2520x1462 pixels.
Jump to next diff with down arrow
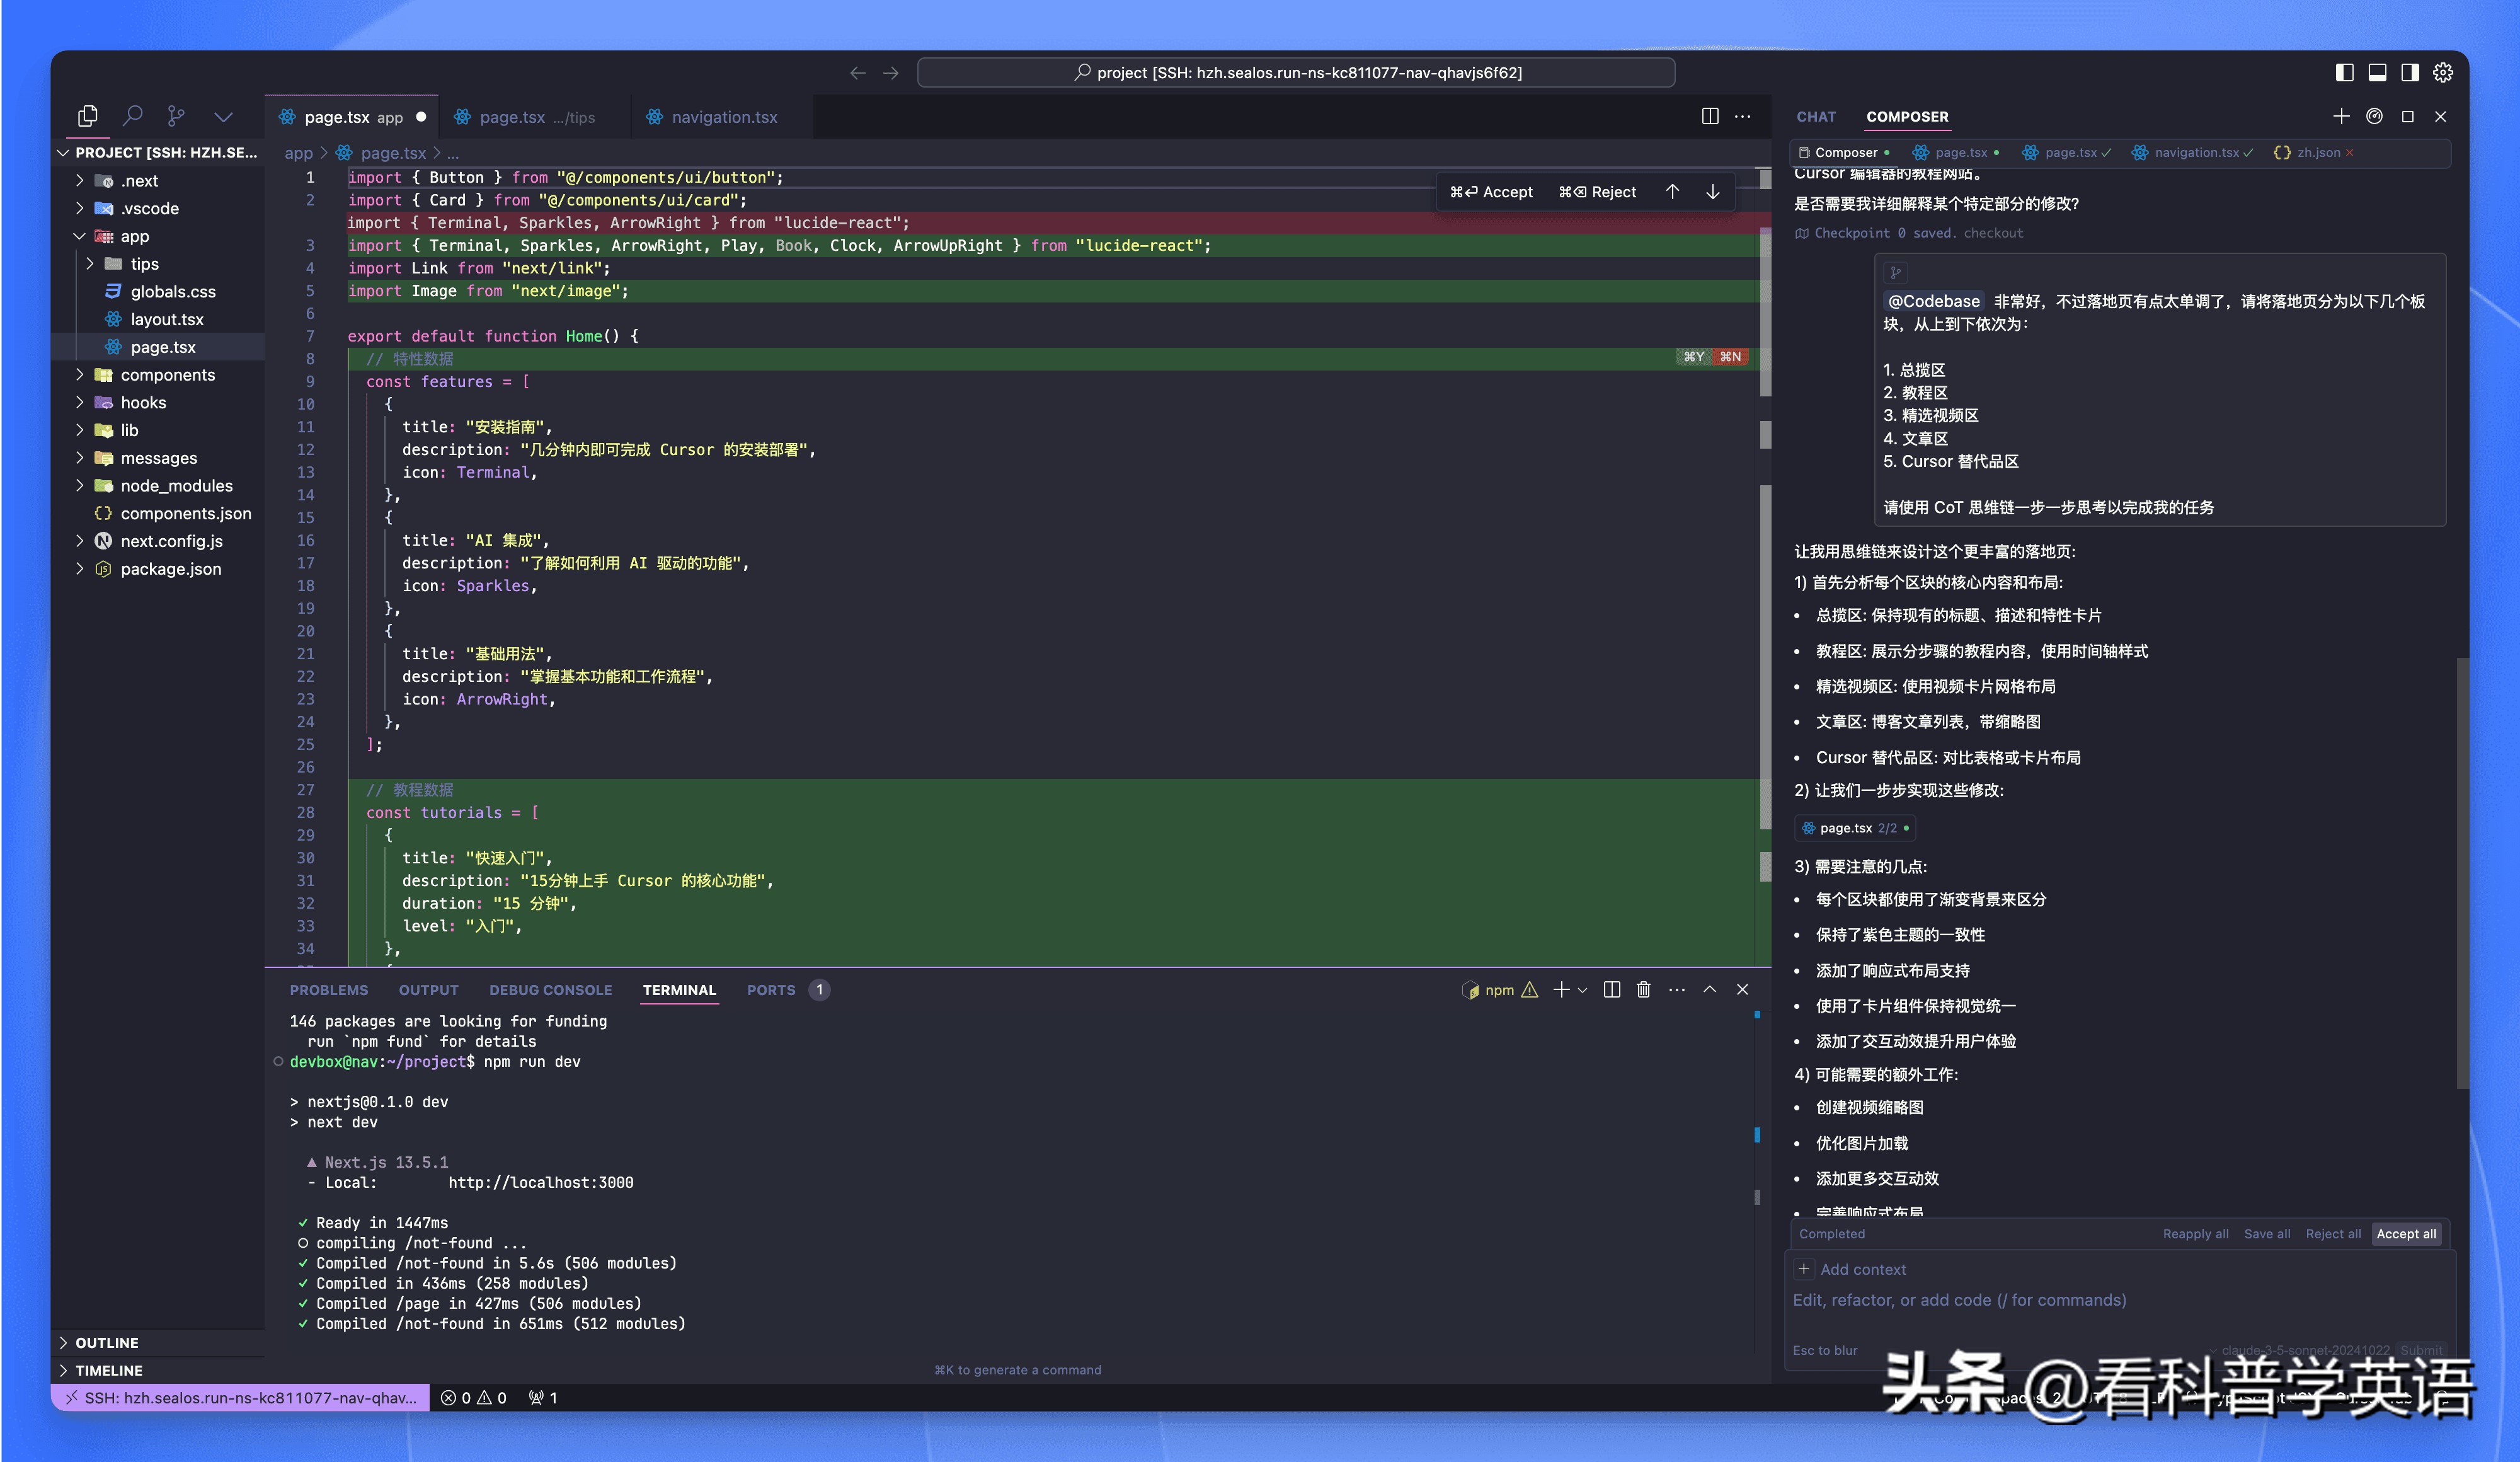(x=1713, y=191)
